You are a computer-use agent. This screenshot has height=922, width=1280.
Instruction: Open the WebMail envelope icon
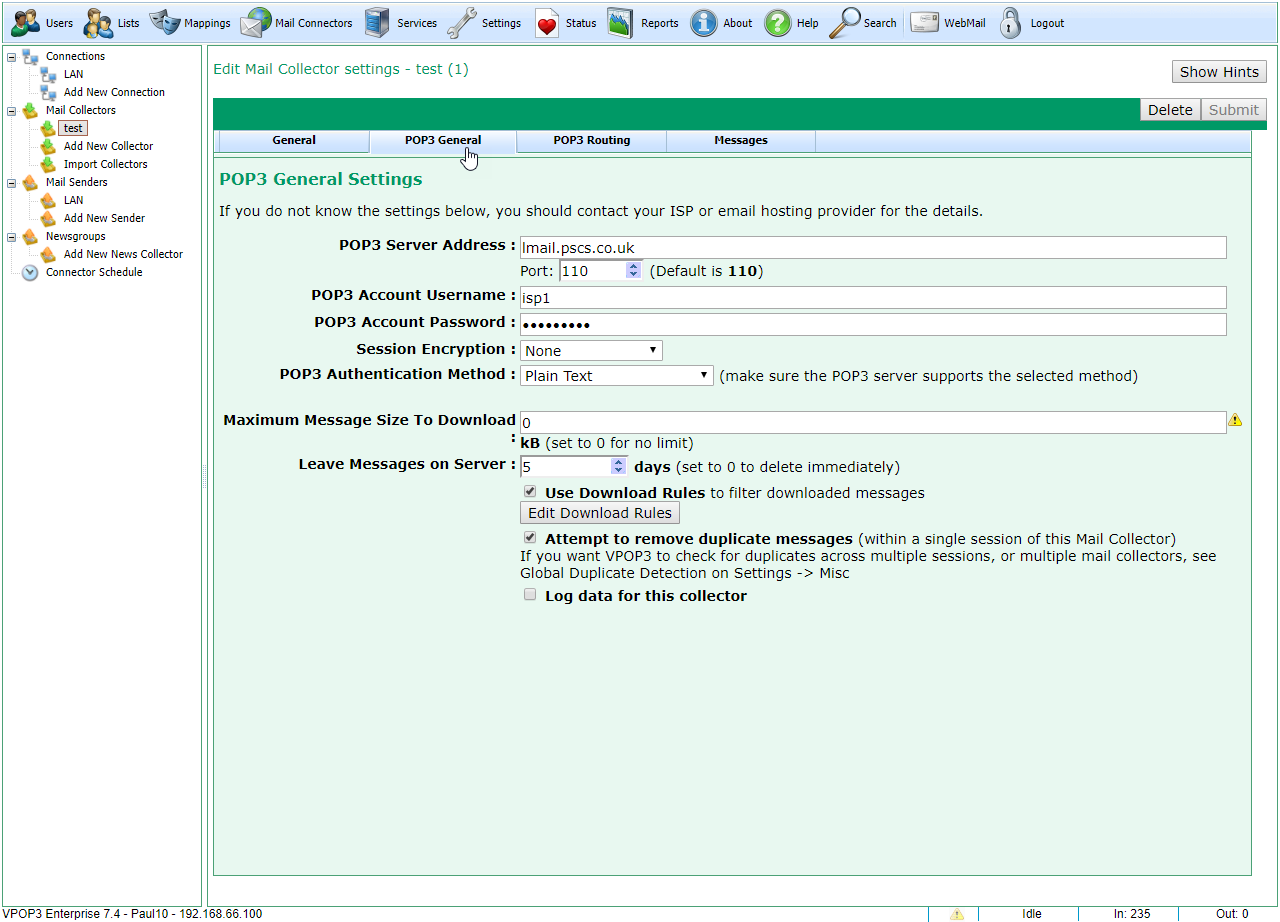pos(925,23)
